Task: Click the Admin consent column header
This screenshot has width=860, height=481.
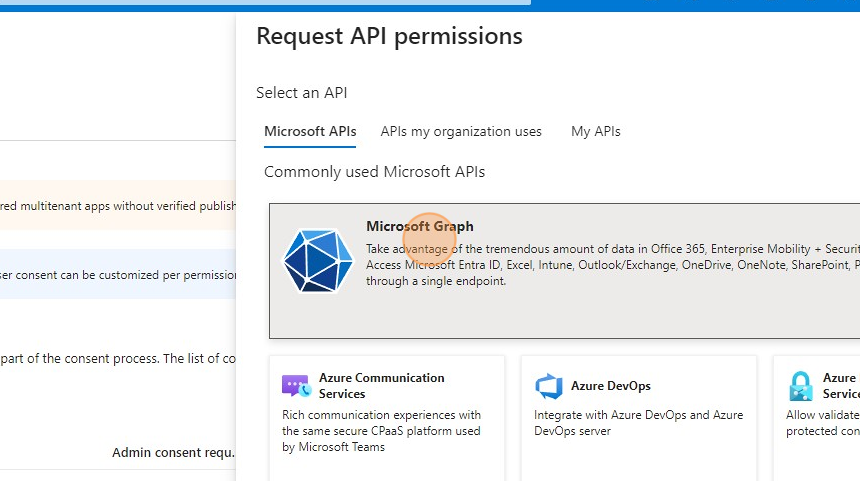Action: point(172,453)
